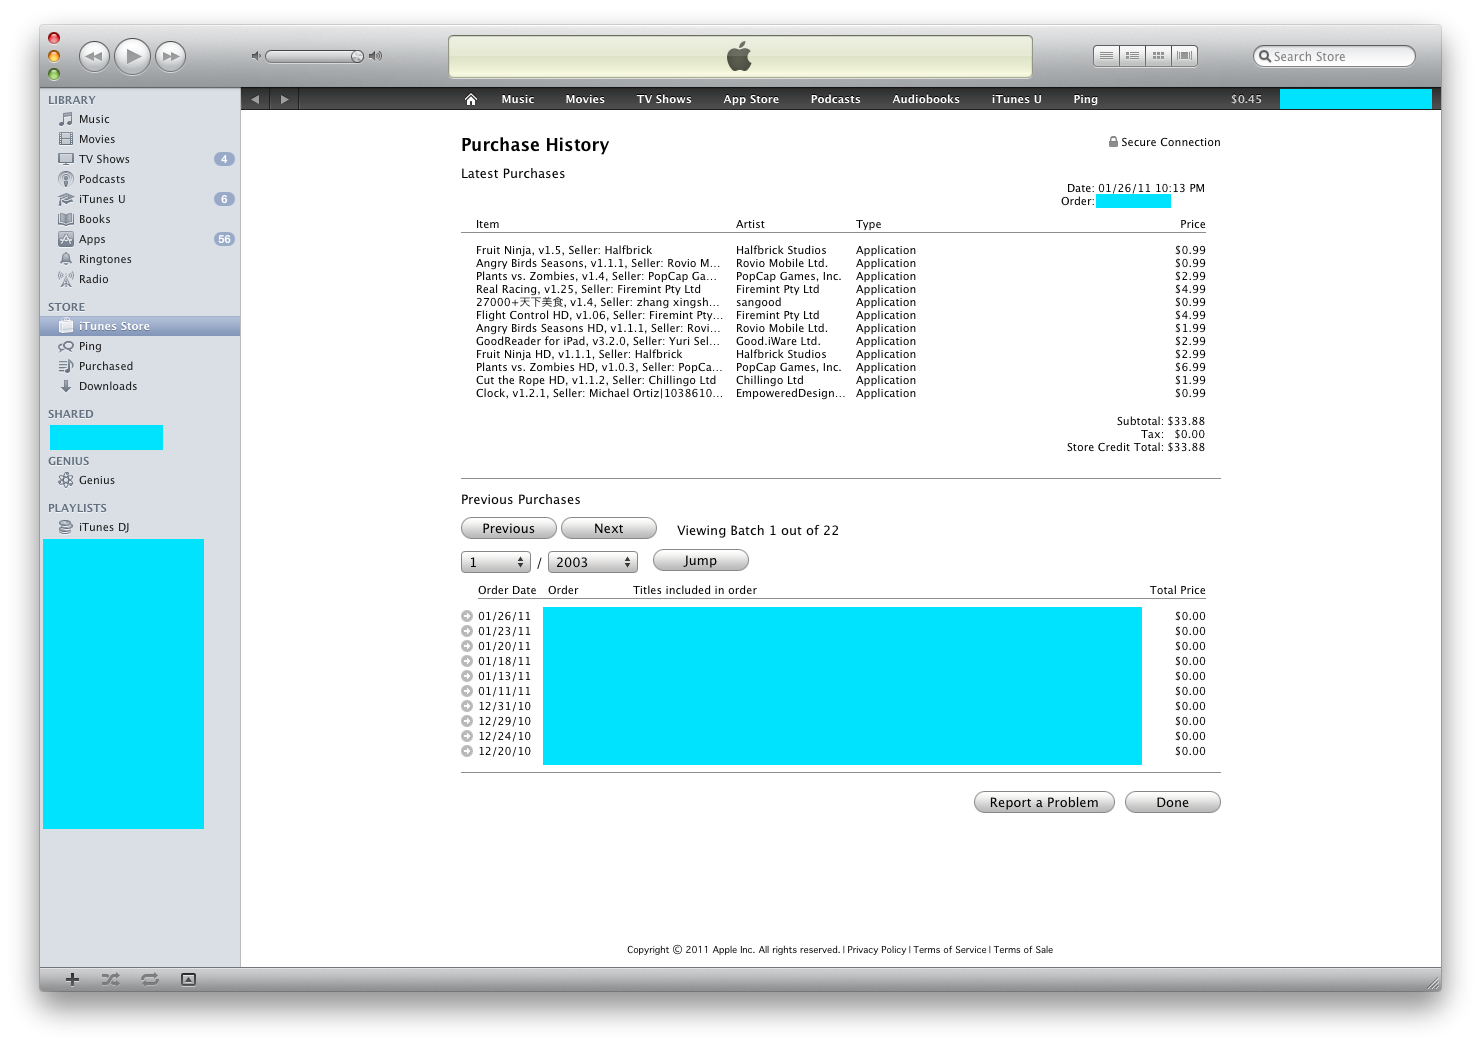Switch to the App Store tab
Screen dimensions: 1481x1046
[x=751, y=99]
